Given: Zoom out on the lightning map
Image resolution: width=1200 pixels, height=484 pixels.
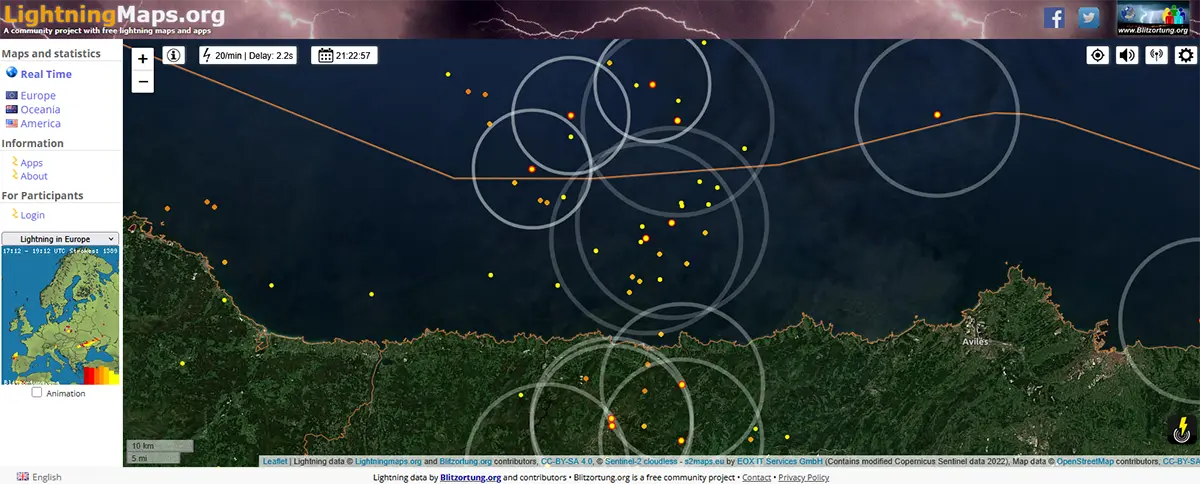Looking at the screenshot, I should click(143, 82).
